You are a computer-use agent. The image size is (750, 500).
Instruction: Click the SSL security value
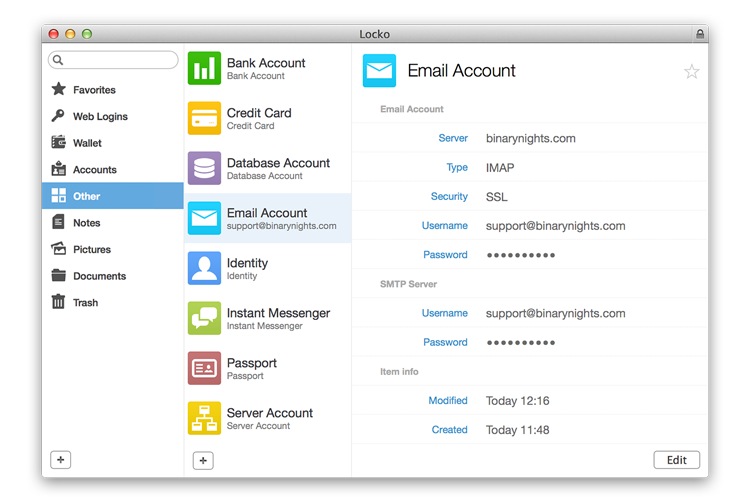point(496,197)
